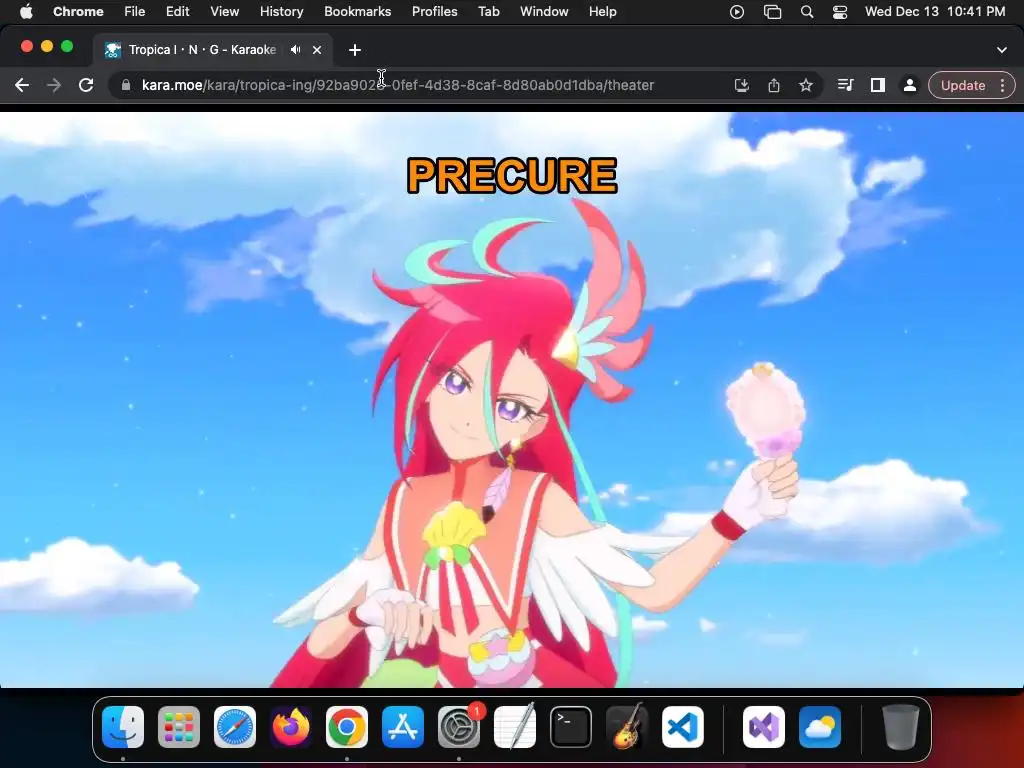Image resolution: width=1024 pixels, height=768 pixels.
Task: Open GarageBand from the Dock
Action: coord(627,726)
